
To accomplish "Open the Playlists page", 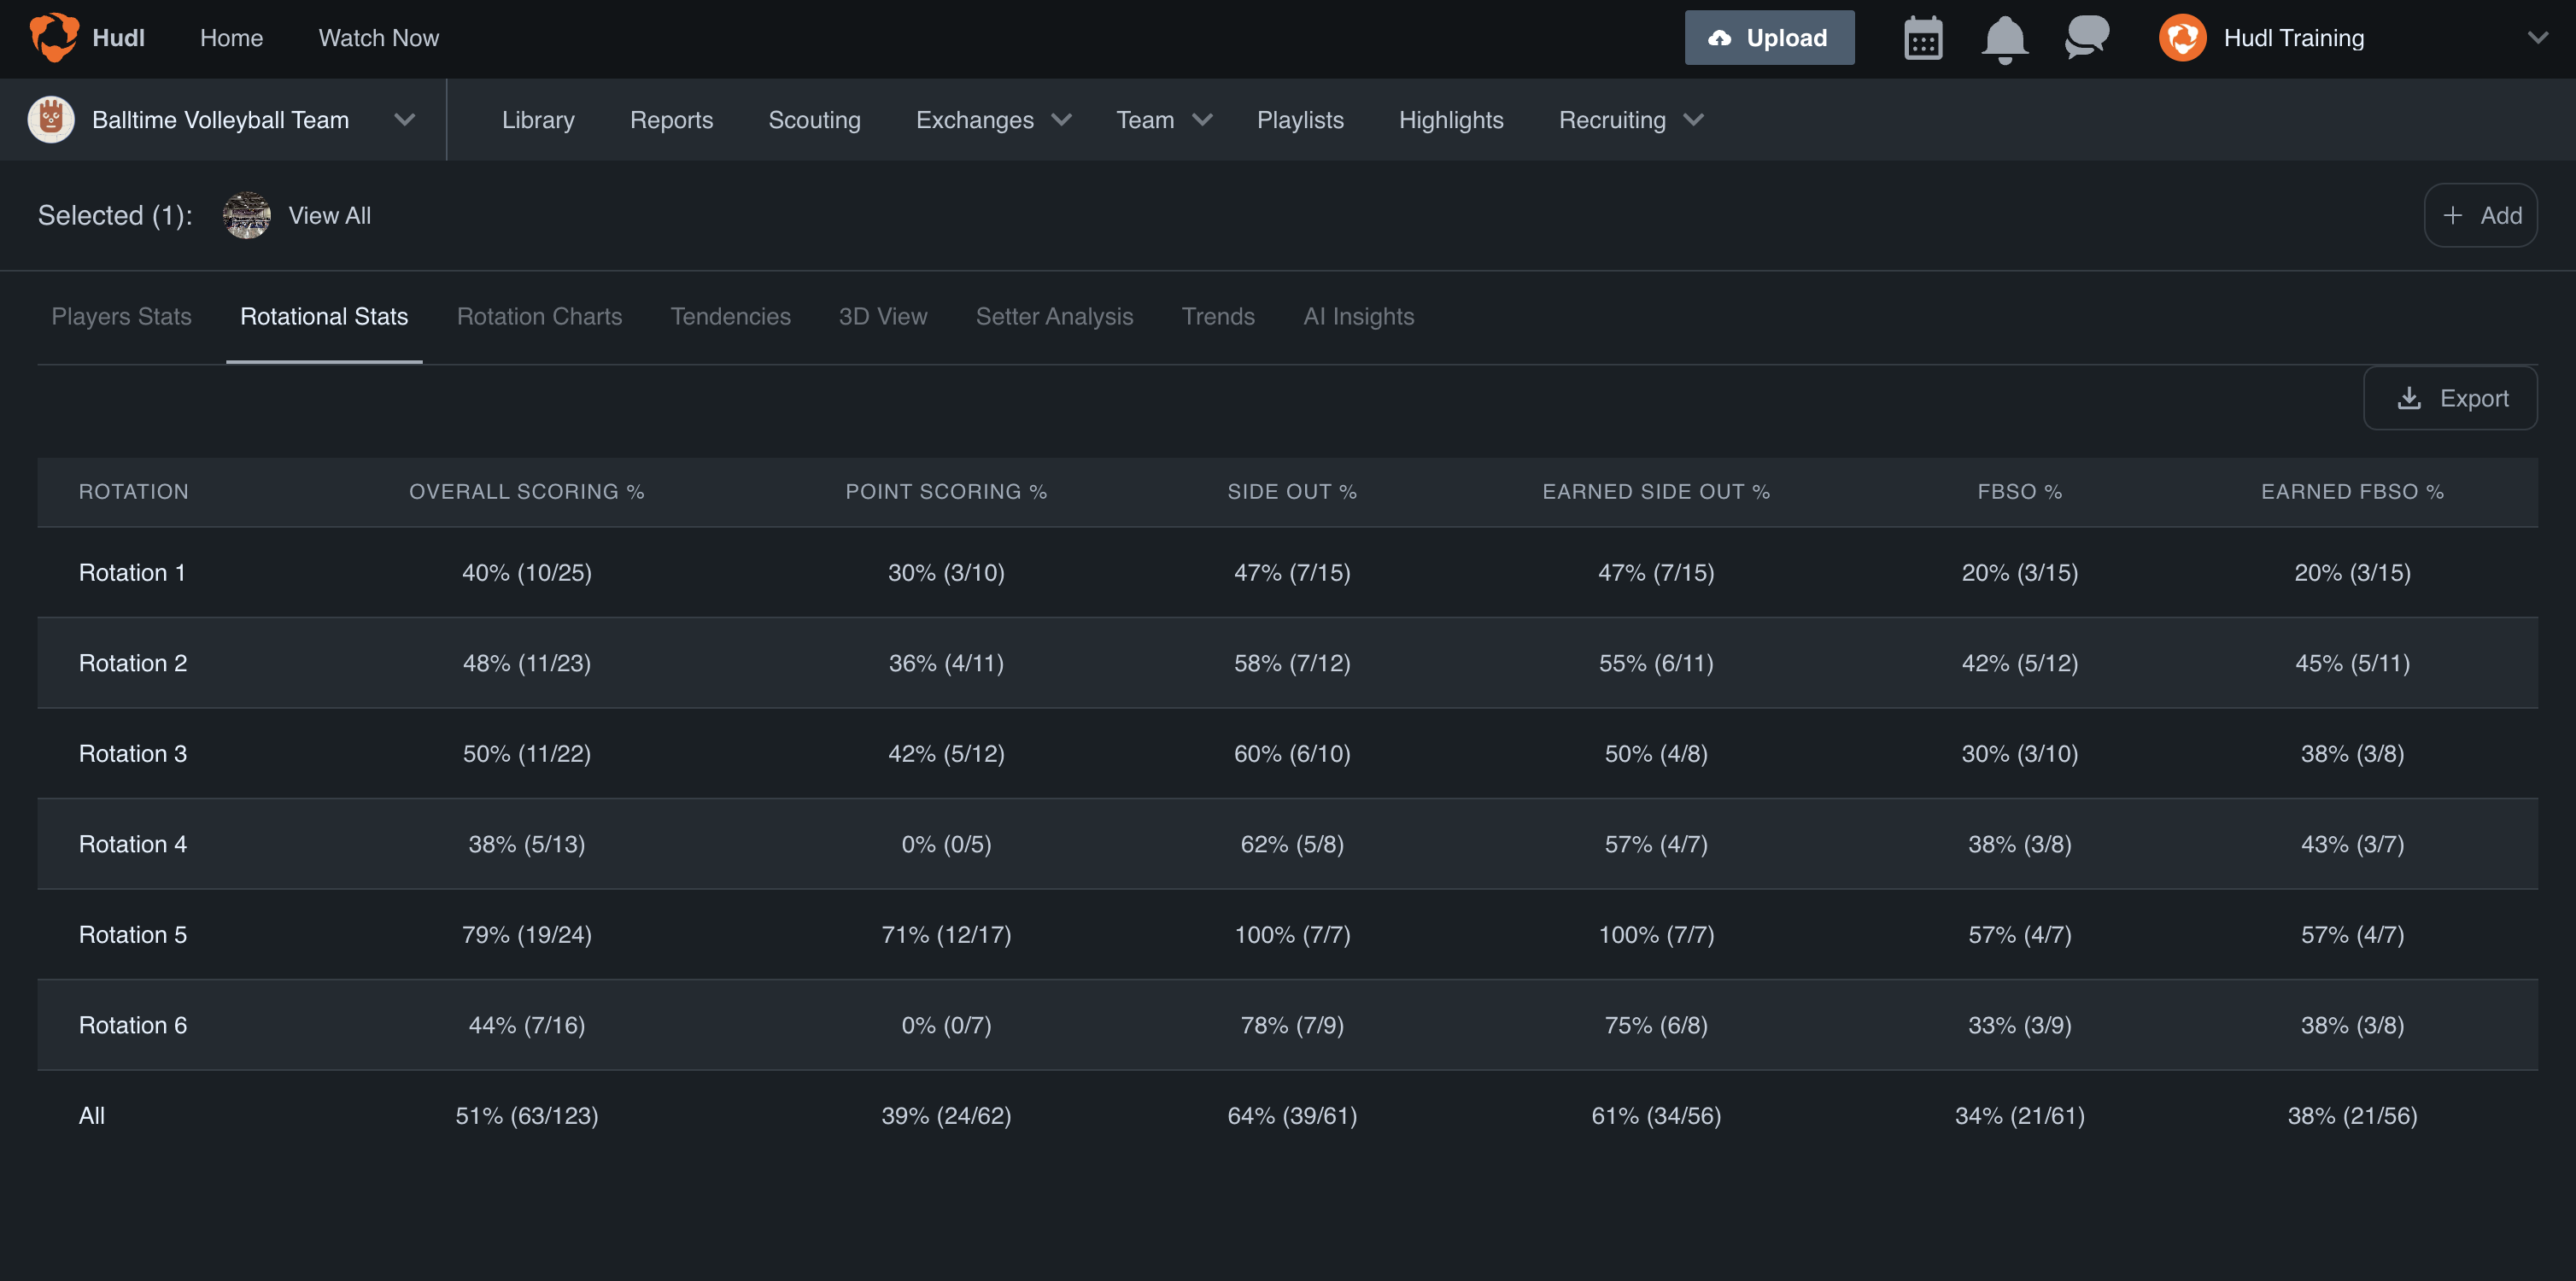I will click(1299, 120).
